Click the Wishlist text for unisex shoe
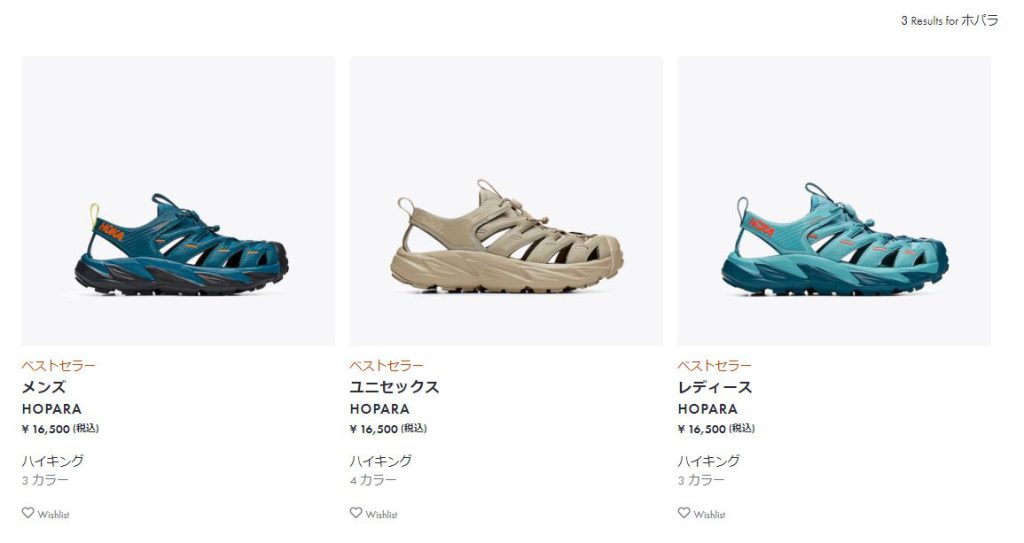1024x543 pixels. (x=381, y=514)
